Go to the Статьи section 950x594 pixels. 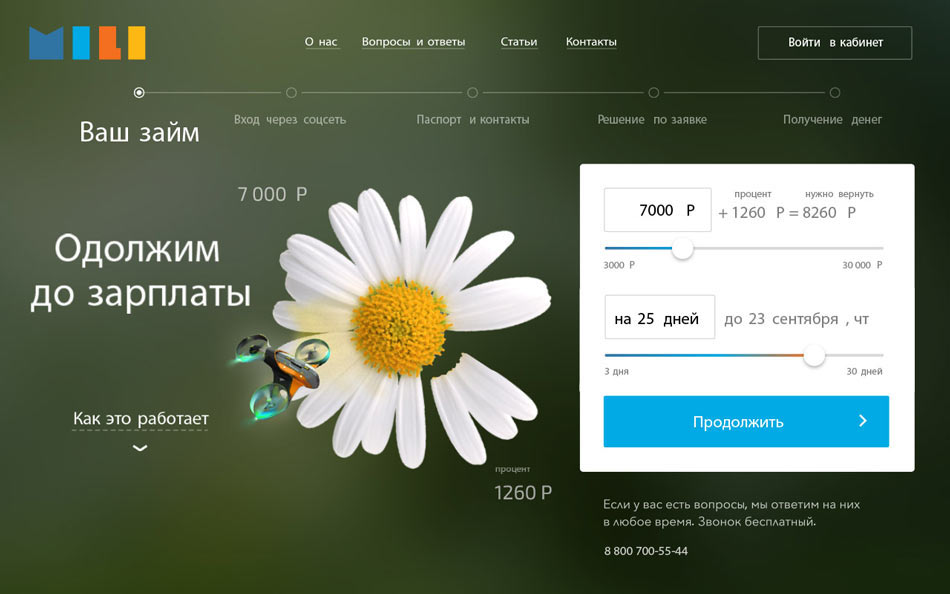519,42
